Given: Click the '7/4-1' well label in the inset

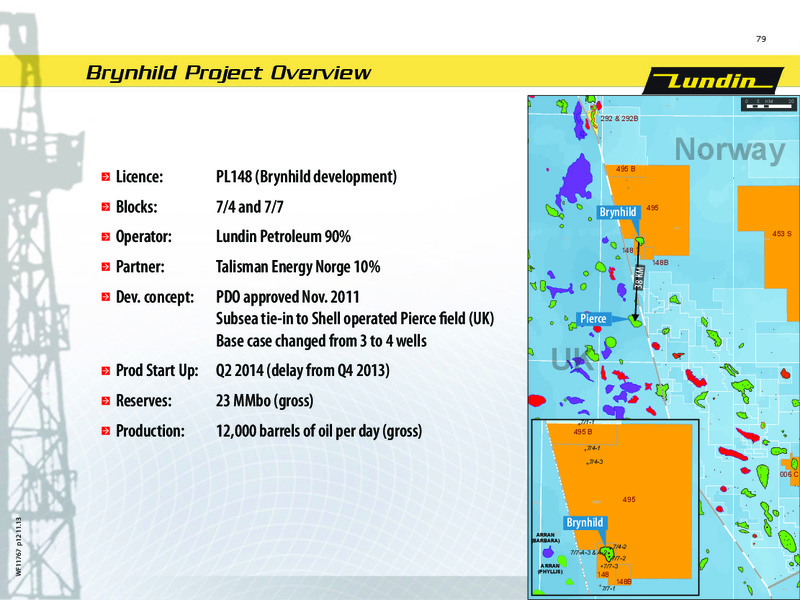Looking at the screenshot, I should coord(592,448).
